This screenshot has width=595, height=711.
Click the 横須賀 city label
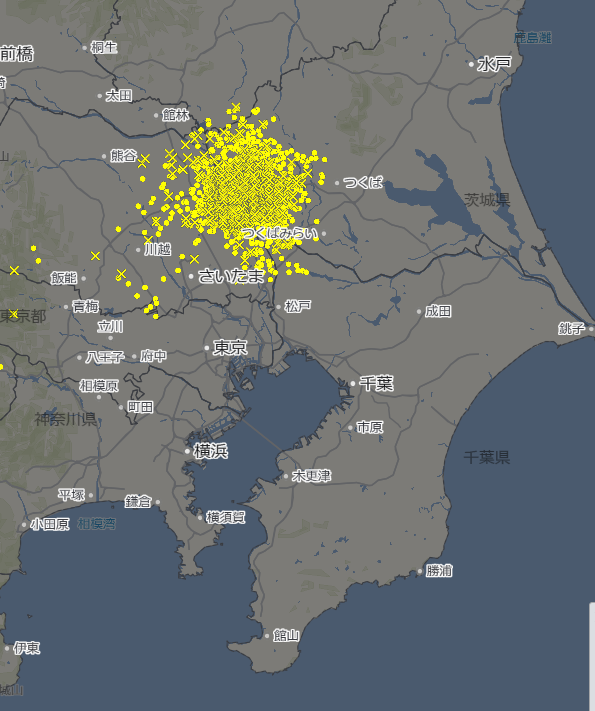226,517
